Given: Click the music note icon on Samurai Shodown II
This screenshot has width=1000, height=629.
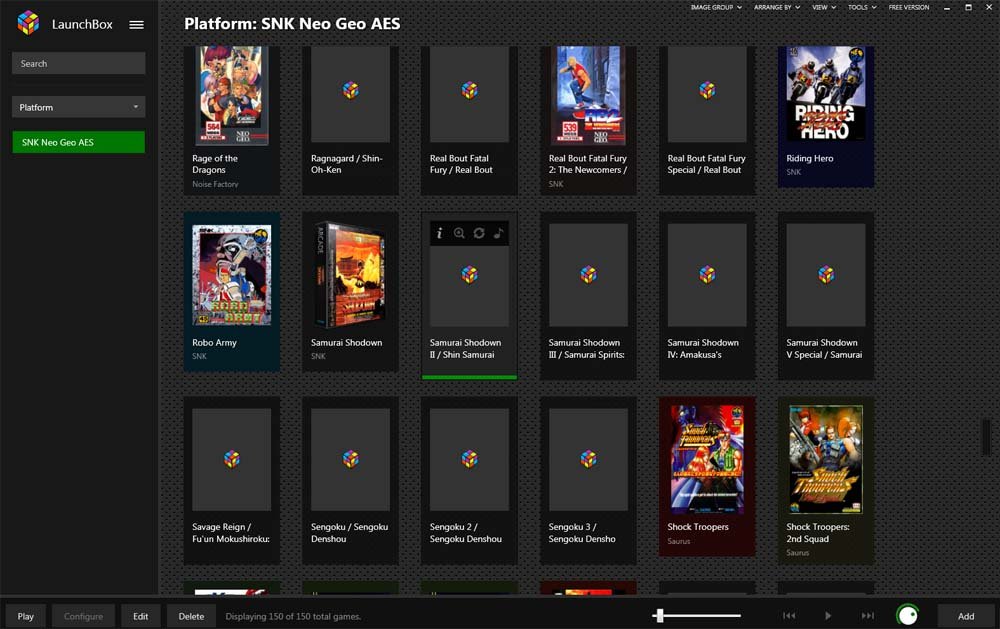Looking at the screenshot, I should tap(499, 233).
